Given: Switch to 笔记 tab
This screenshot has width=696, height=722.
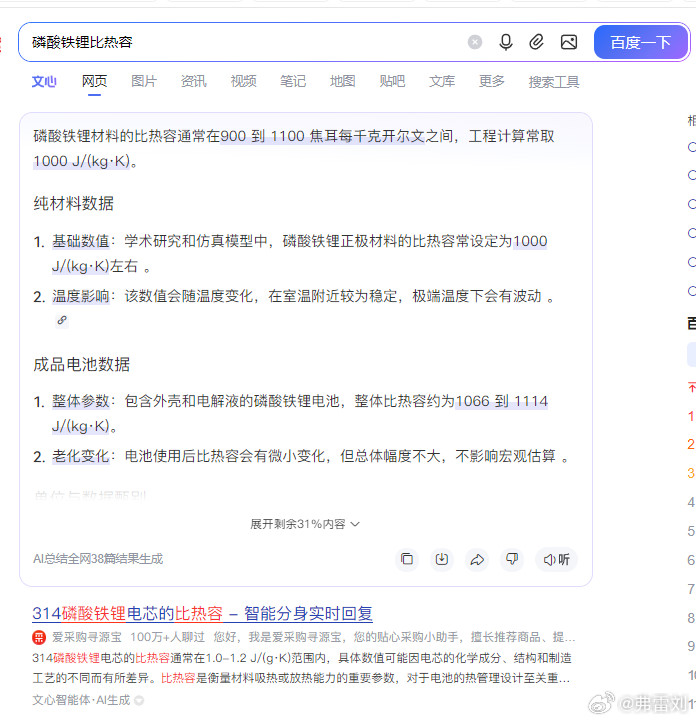Looking at the screenshot, I should (293, 82).
